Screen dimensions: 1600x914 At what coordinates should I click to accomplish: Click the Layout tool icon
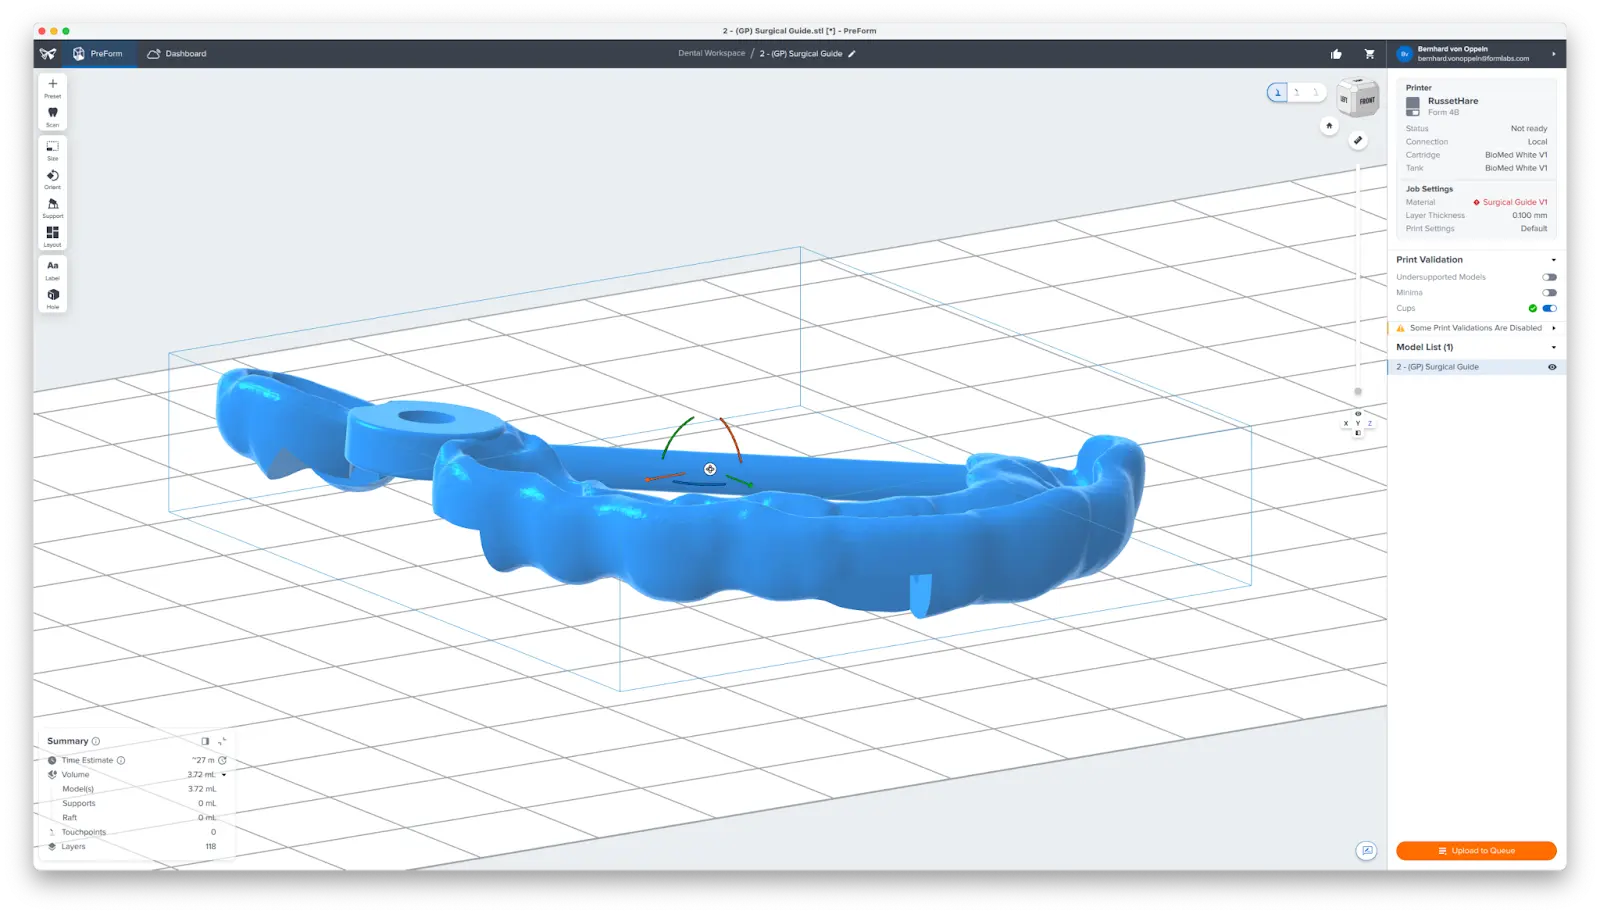tap(52, 234)
